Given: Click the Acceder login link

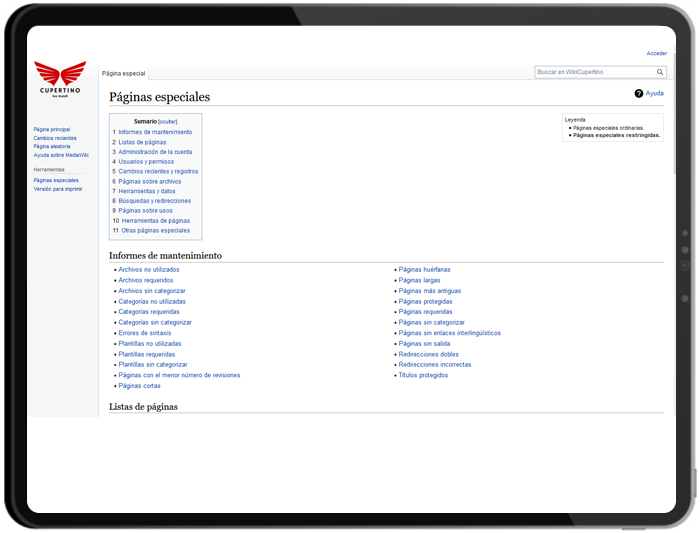Looking at the screenshot, I should coord(656,53).
